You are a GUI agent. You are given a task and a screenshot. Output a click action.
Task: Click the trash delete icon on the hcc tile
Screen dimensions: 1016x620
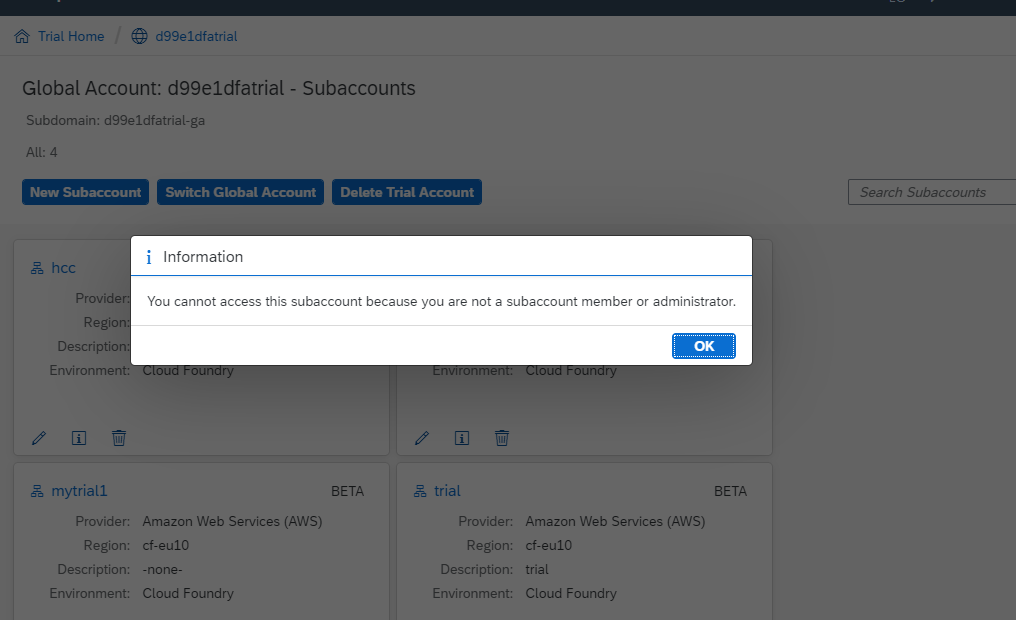[119, 437]
